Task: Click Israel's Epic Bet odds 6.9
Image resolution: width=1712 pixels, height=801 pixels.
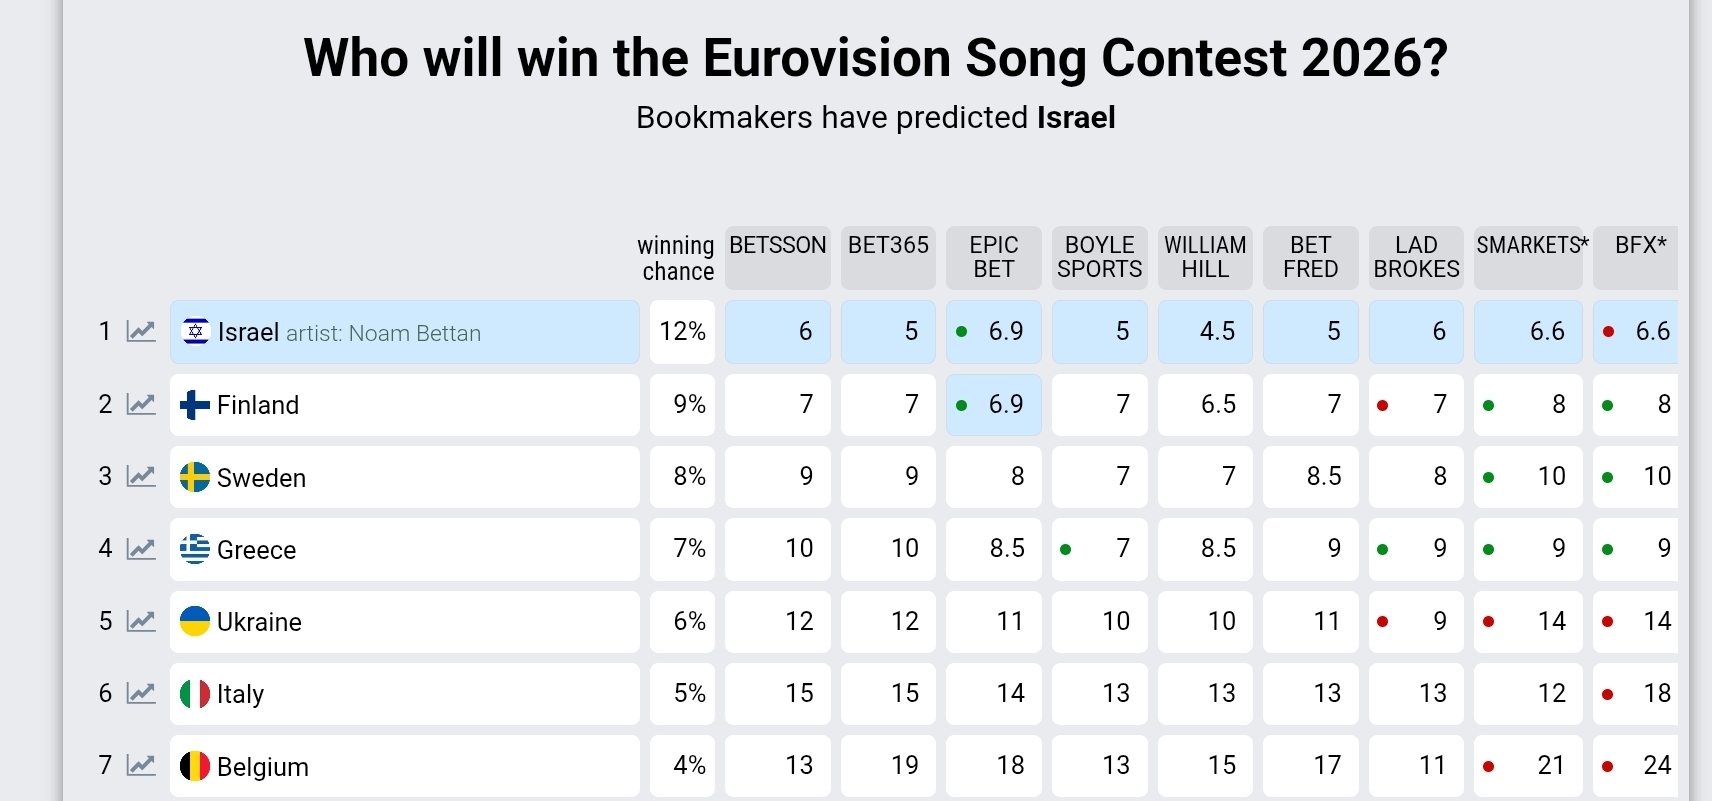Action: coord(1005,332)
